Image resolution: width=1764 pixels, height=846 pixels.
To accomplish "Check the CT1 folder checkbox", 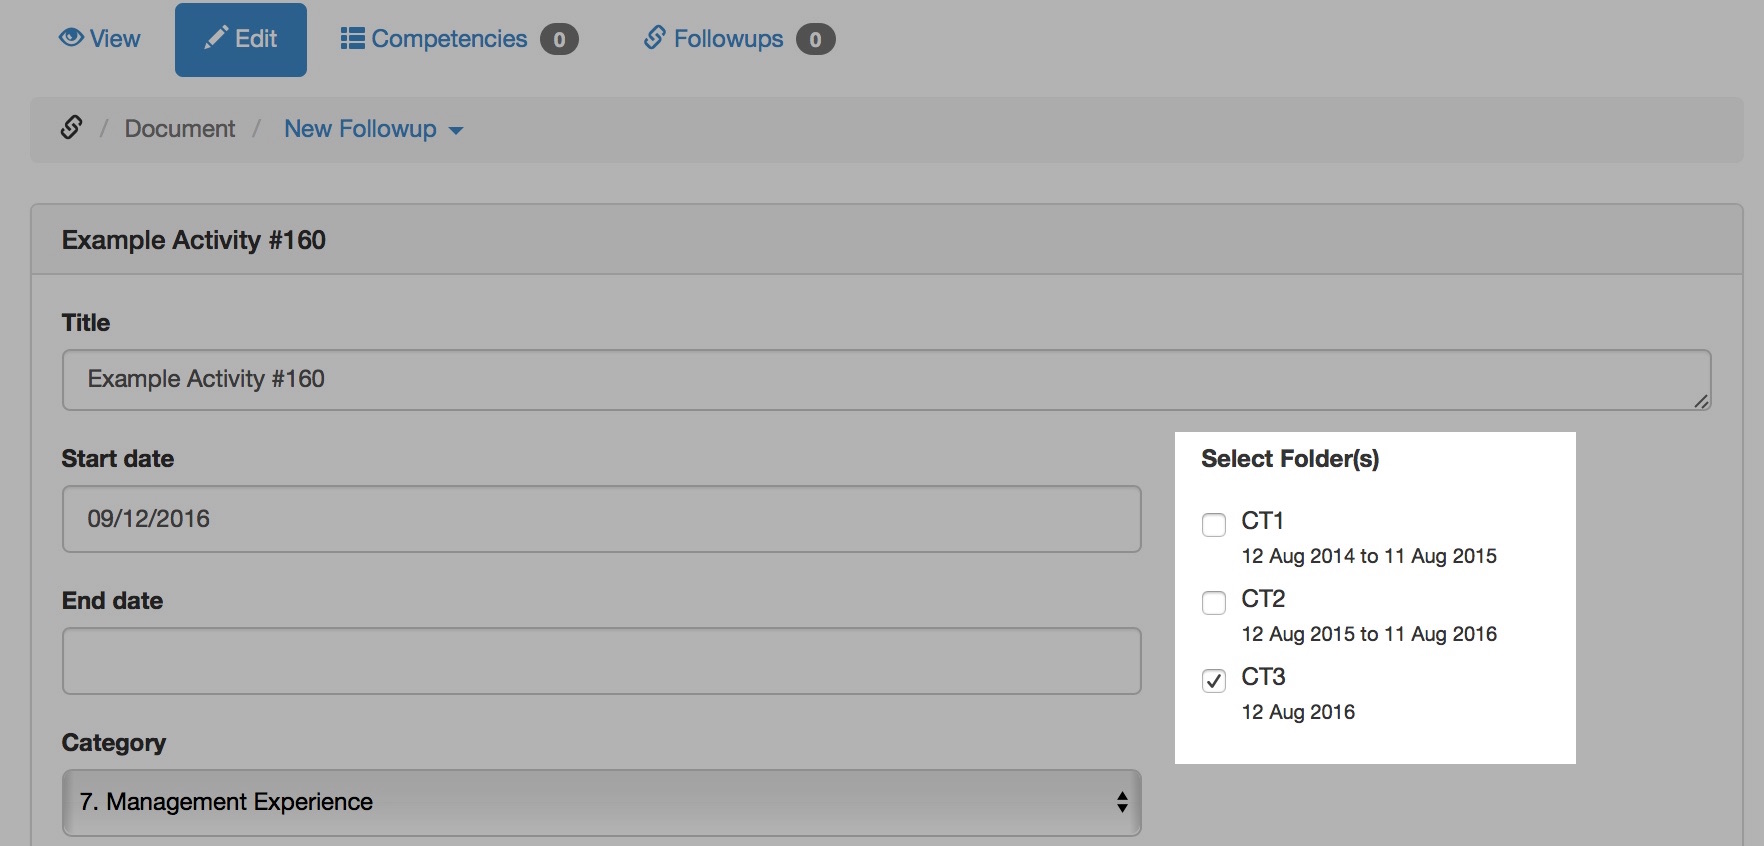I will (1214, 524).
